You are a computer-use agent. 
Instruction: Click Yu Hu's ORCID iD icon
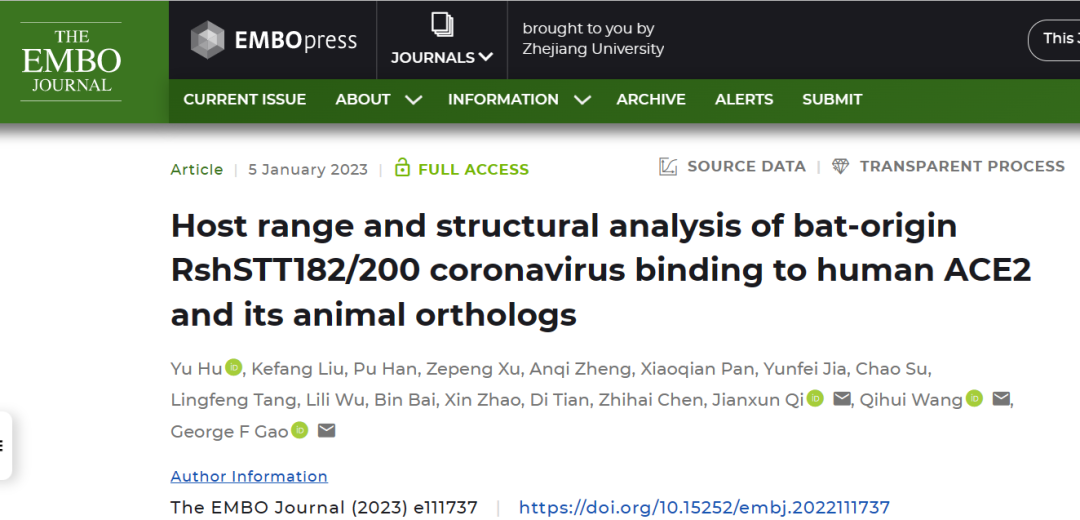[234, 367]
